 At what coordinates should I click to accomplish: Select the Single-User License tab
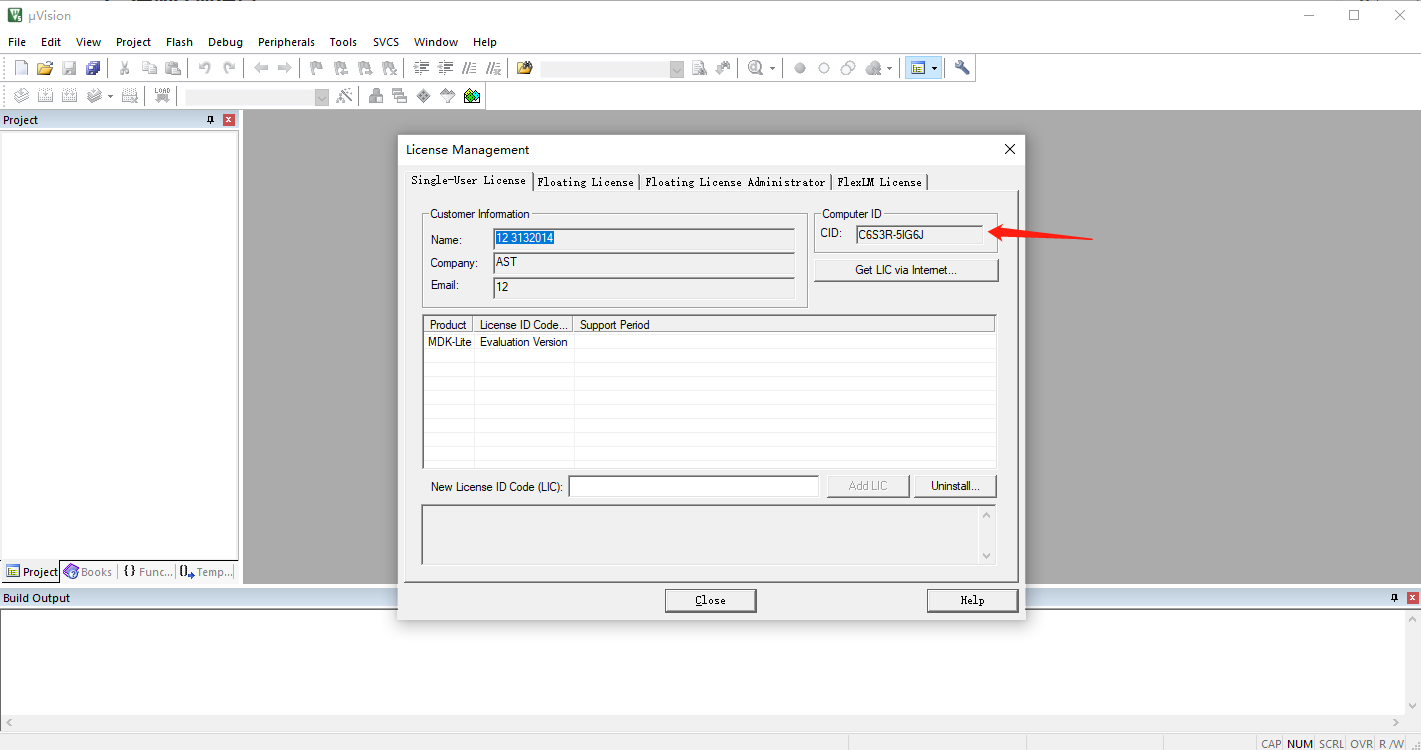(x=468, y=180)
